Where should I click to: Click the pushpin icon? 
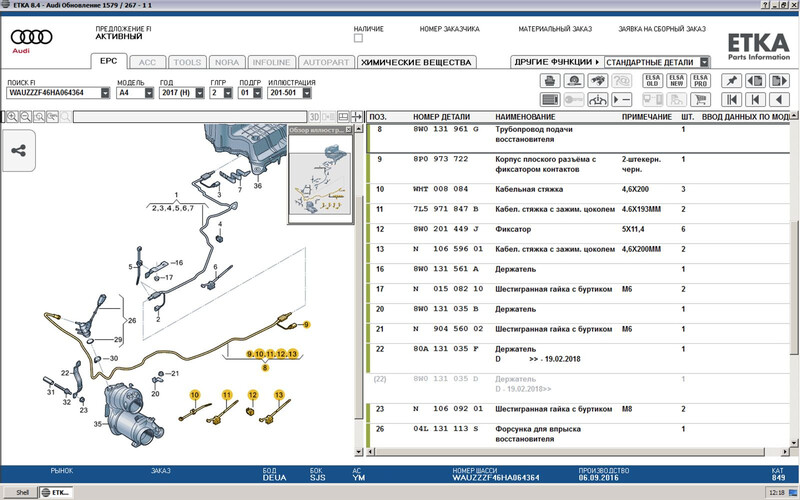731,81
